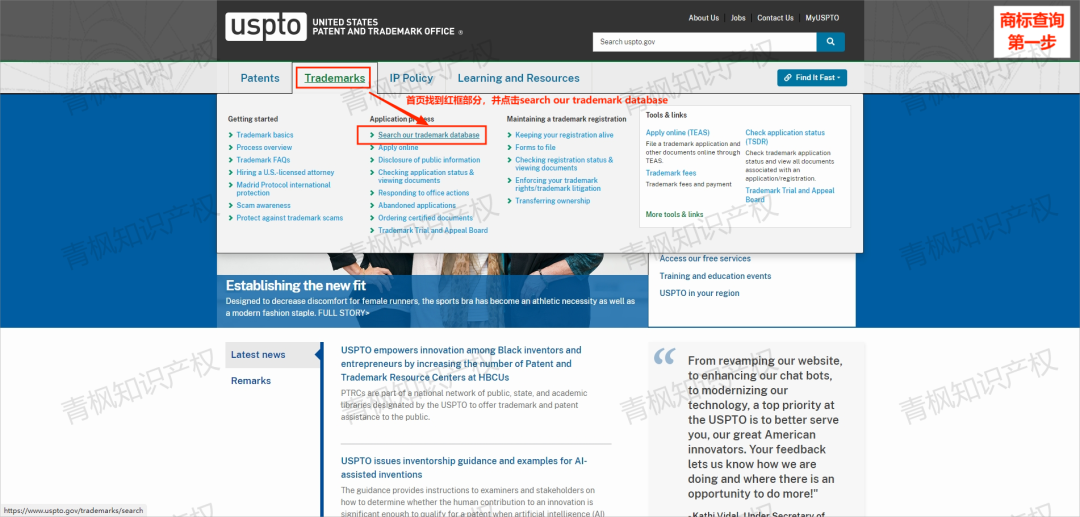1080x517 pixels.
Task: Click the blue search magnifier button
Action: [830, 42]
